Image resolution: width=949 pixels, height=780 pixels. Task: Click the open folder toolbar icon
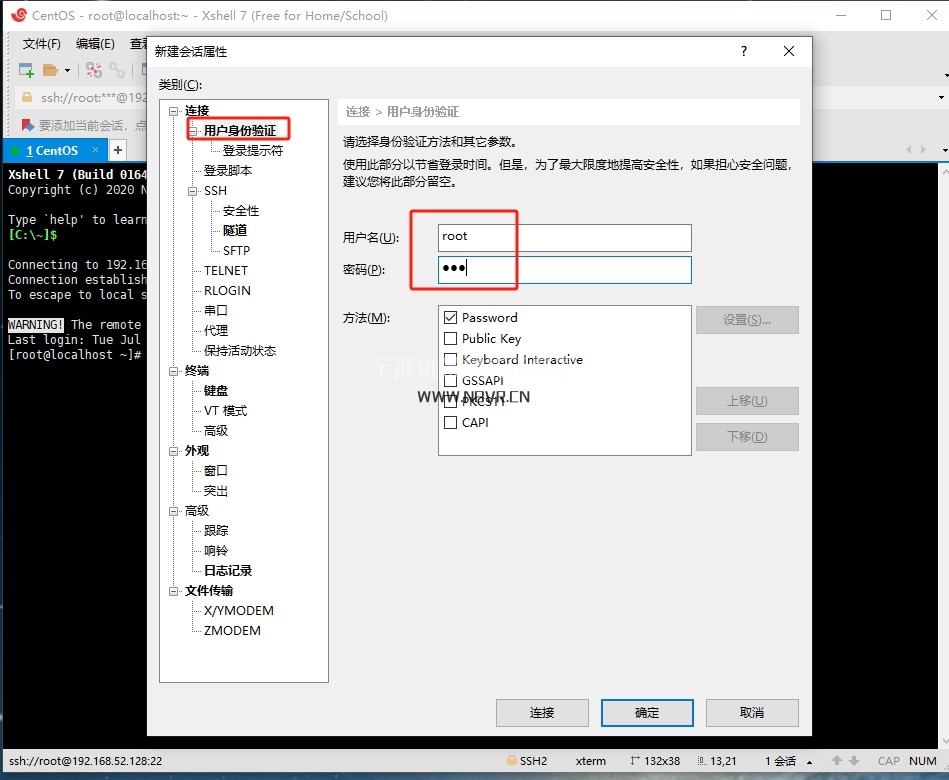[x=51, y=70]
